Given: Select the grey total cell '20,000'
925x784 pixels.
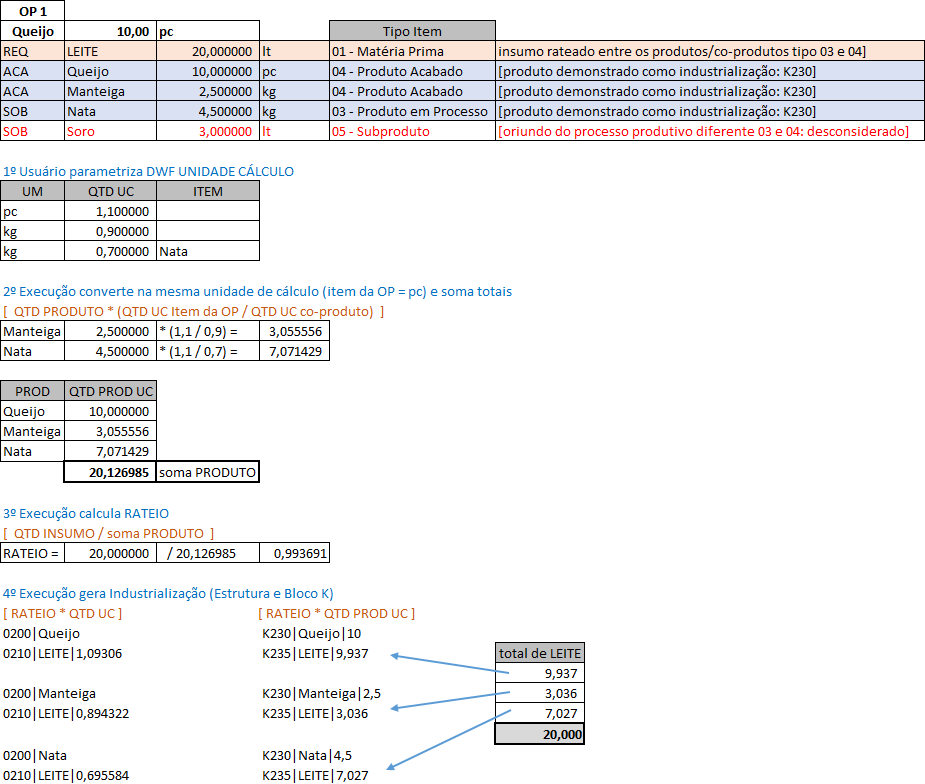Looking at the screenshot, I should (539, 734).
